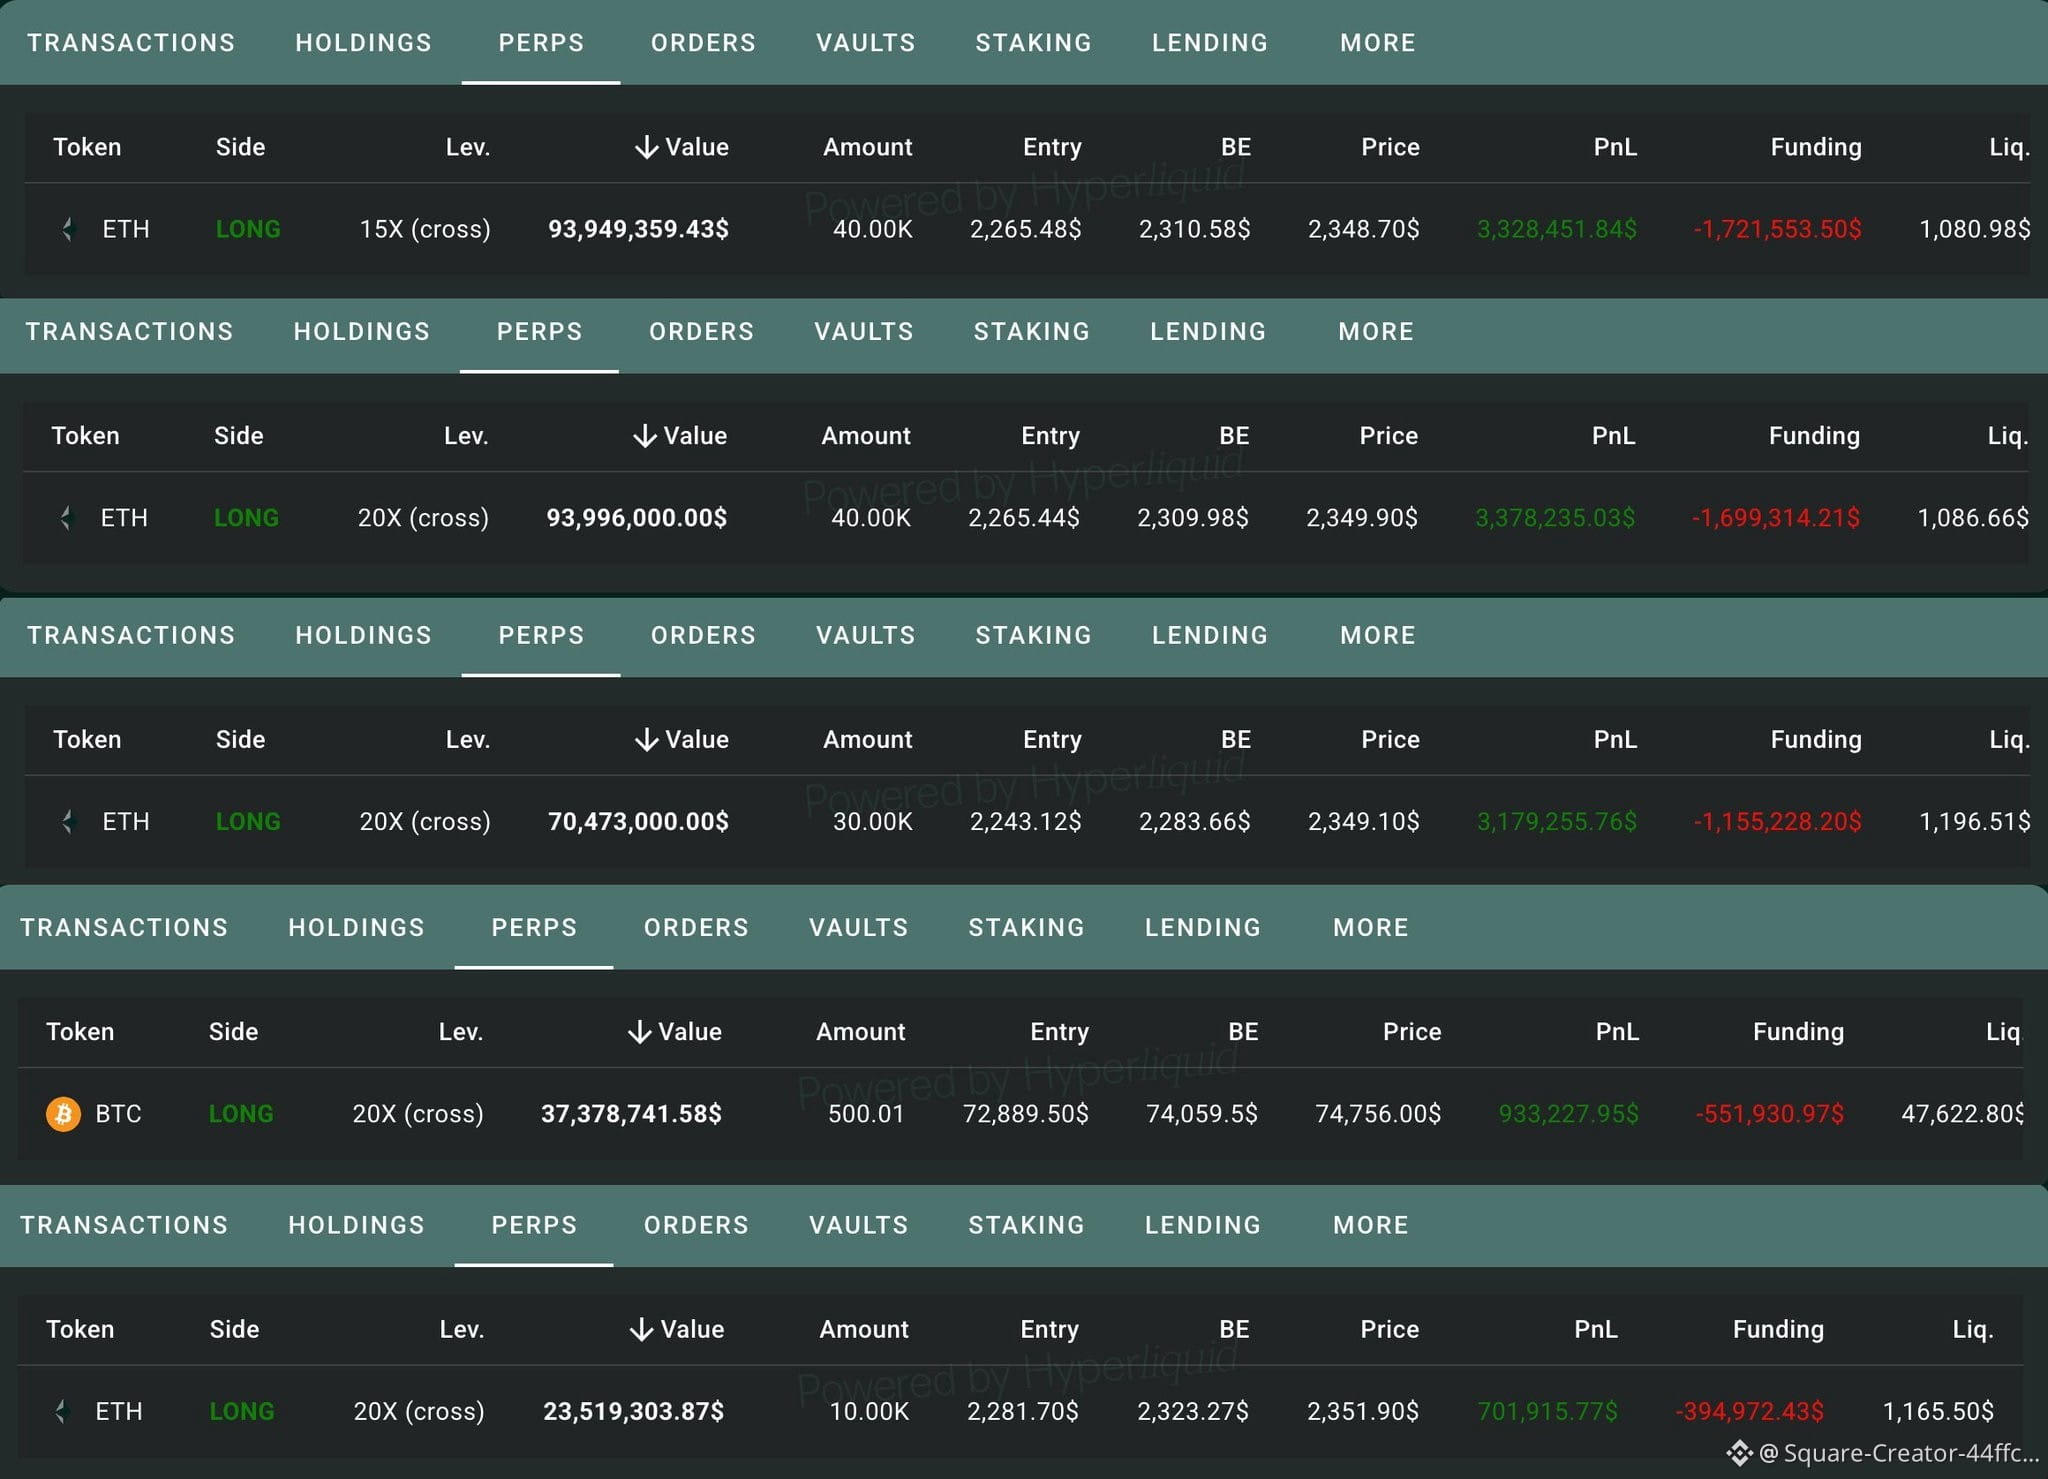This screenshot has height=1479, width=2048.
Task: Click liquidation price 1,196.51$
Action: pyautogui.click(x=1975, y=822)
